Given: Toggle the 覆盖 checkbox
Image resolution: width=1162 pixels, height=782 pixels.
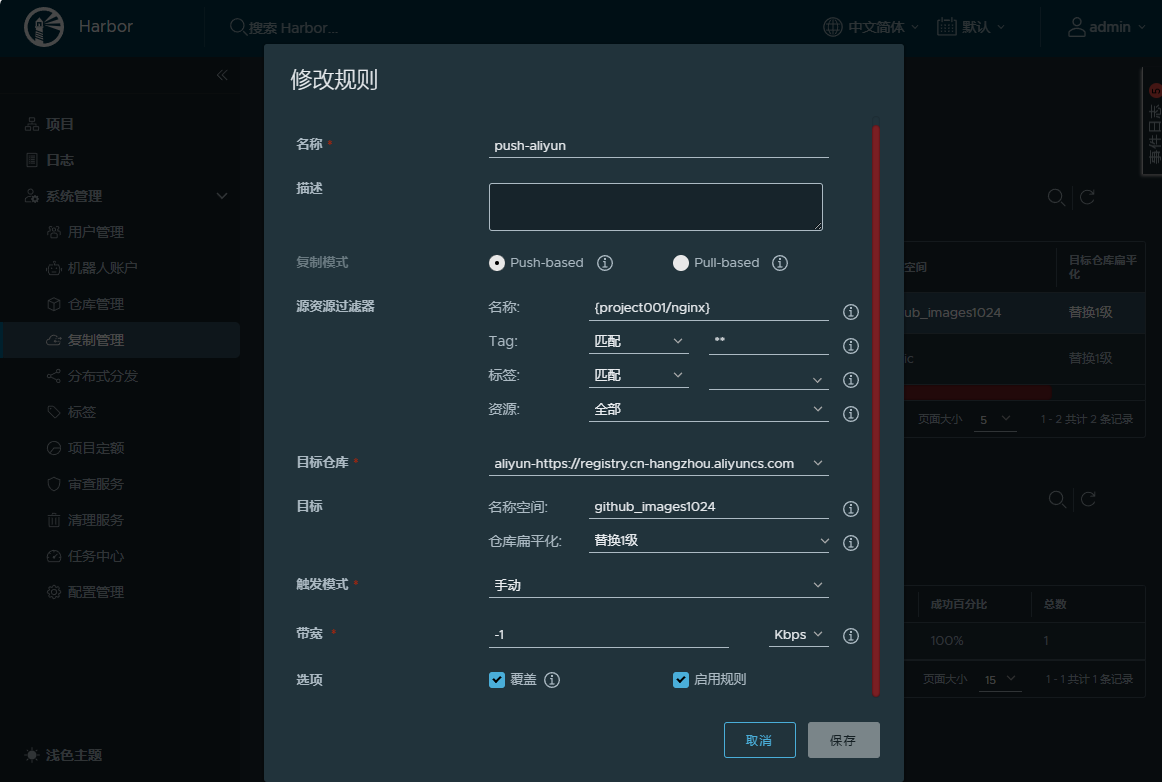Looking at the screenshot, I should click(x=497, y=680).
